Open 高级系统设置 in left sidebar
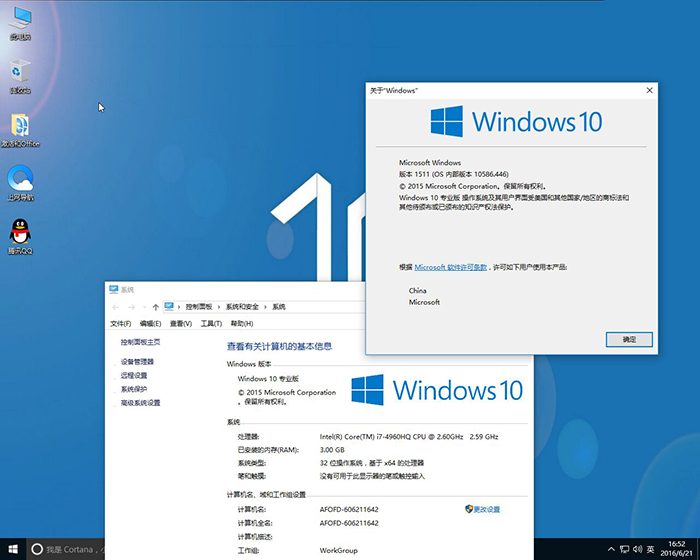 pos(140,403)
